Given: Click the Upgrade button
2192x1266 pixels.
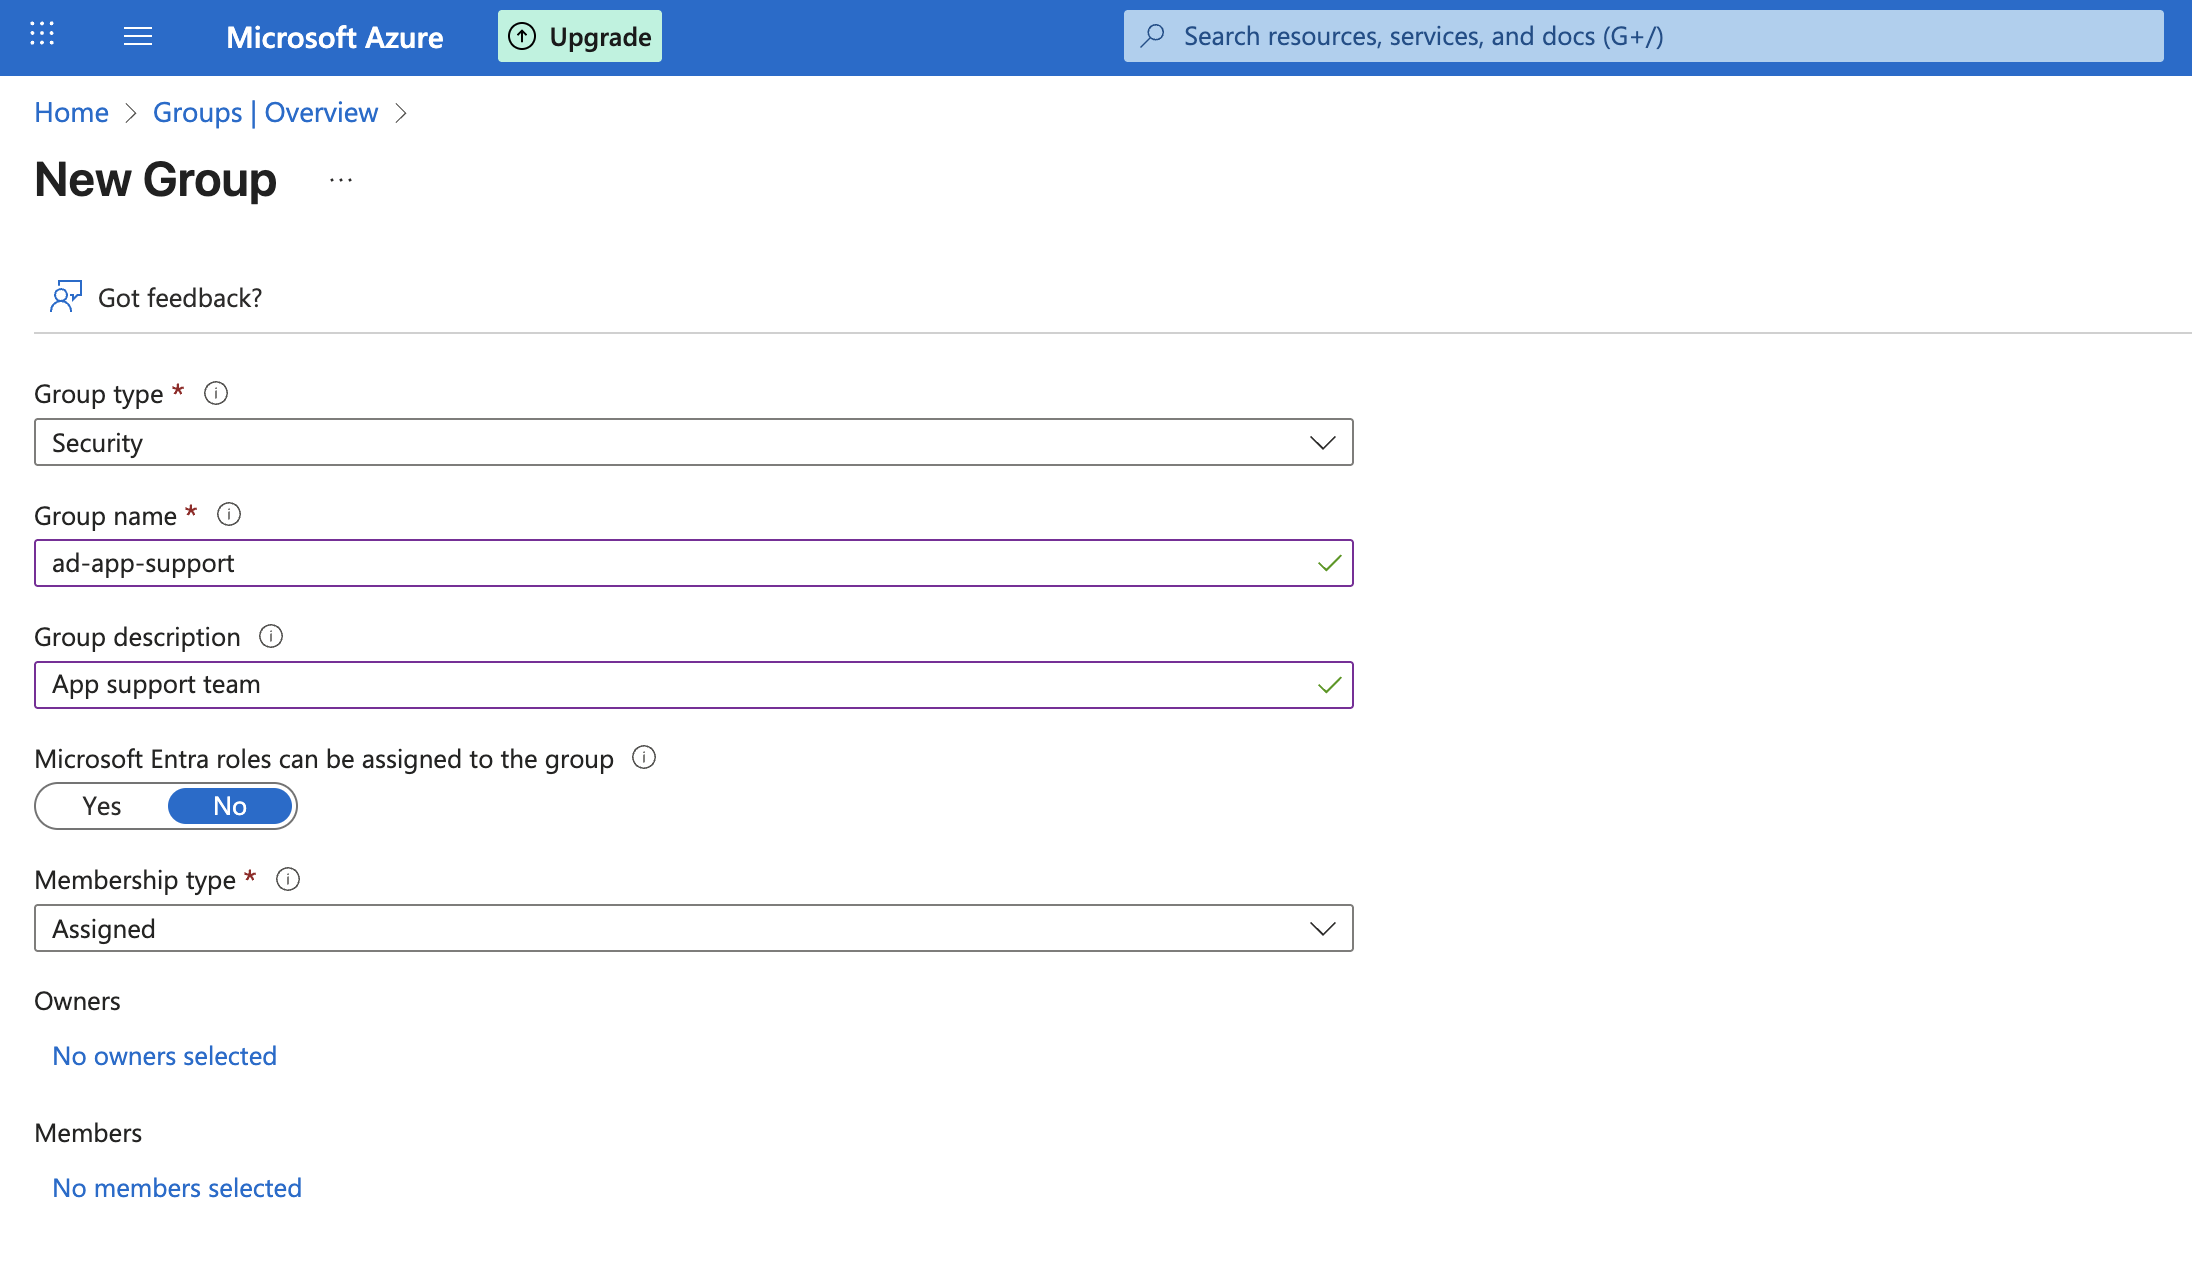Looking at the screenshot, I should 579,35.
